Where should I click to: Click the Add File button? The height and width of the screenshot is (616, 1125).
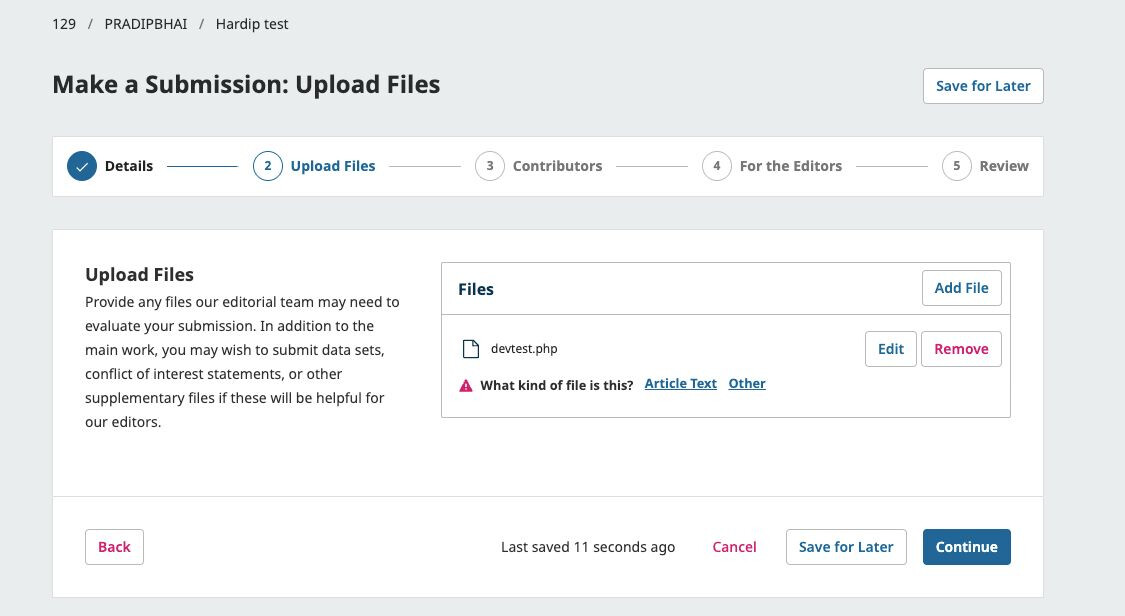(x=961, y=288)
